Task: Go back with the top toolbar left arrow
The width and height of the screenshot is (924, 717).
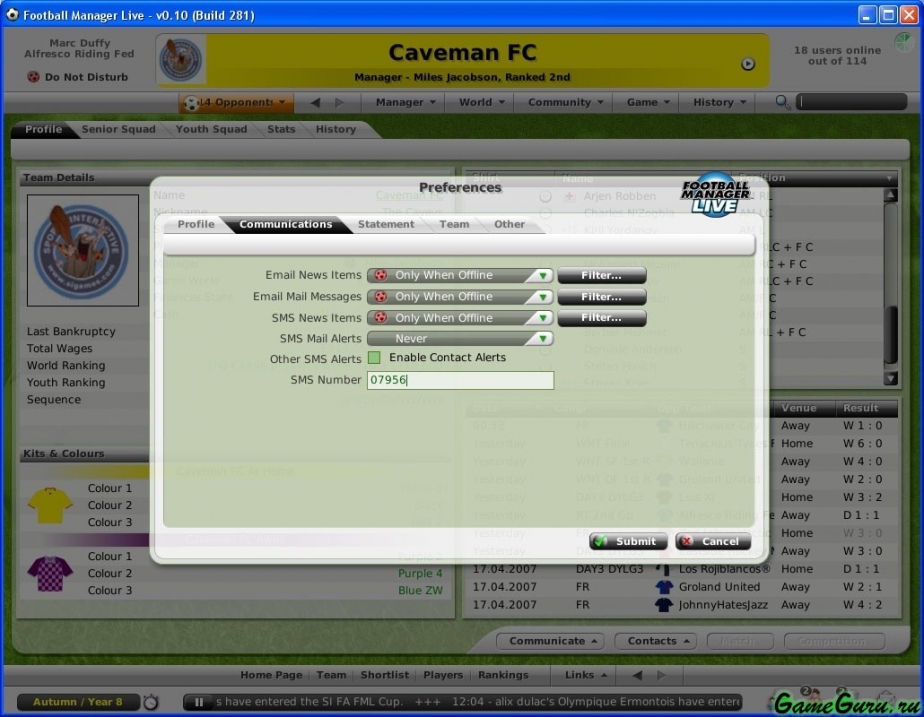Action: [x=315, y=103]
